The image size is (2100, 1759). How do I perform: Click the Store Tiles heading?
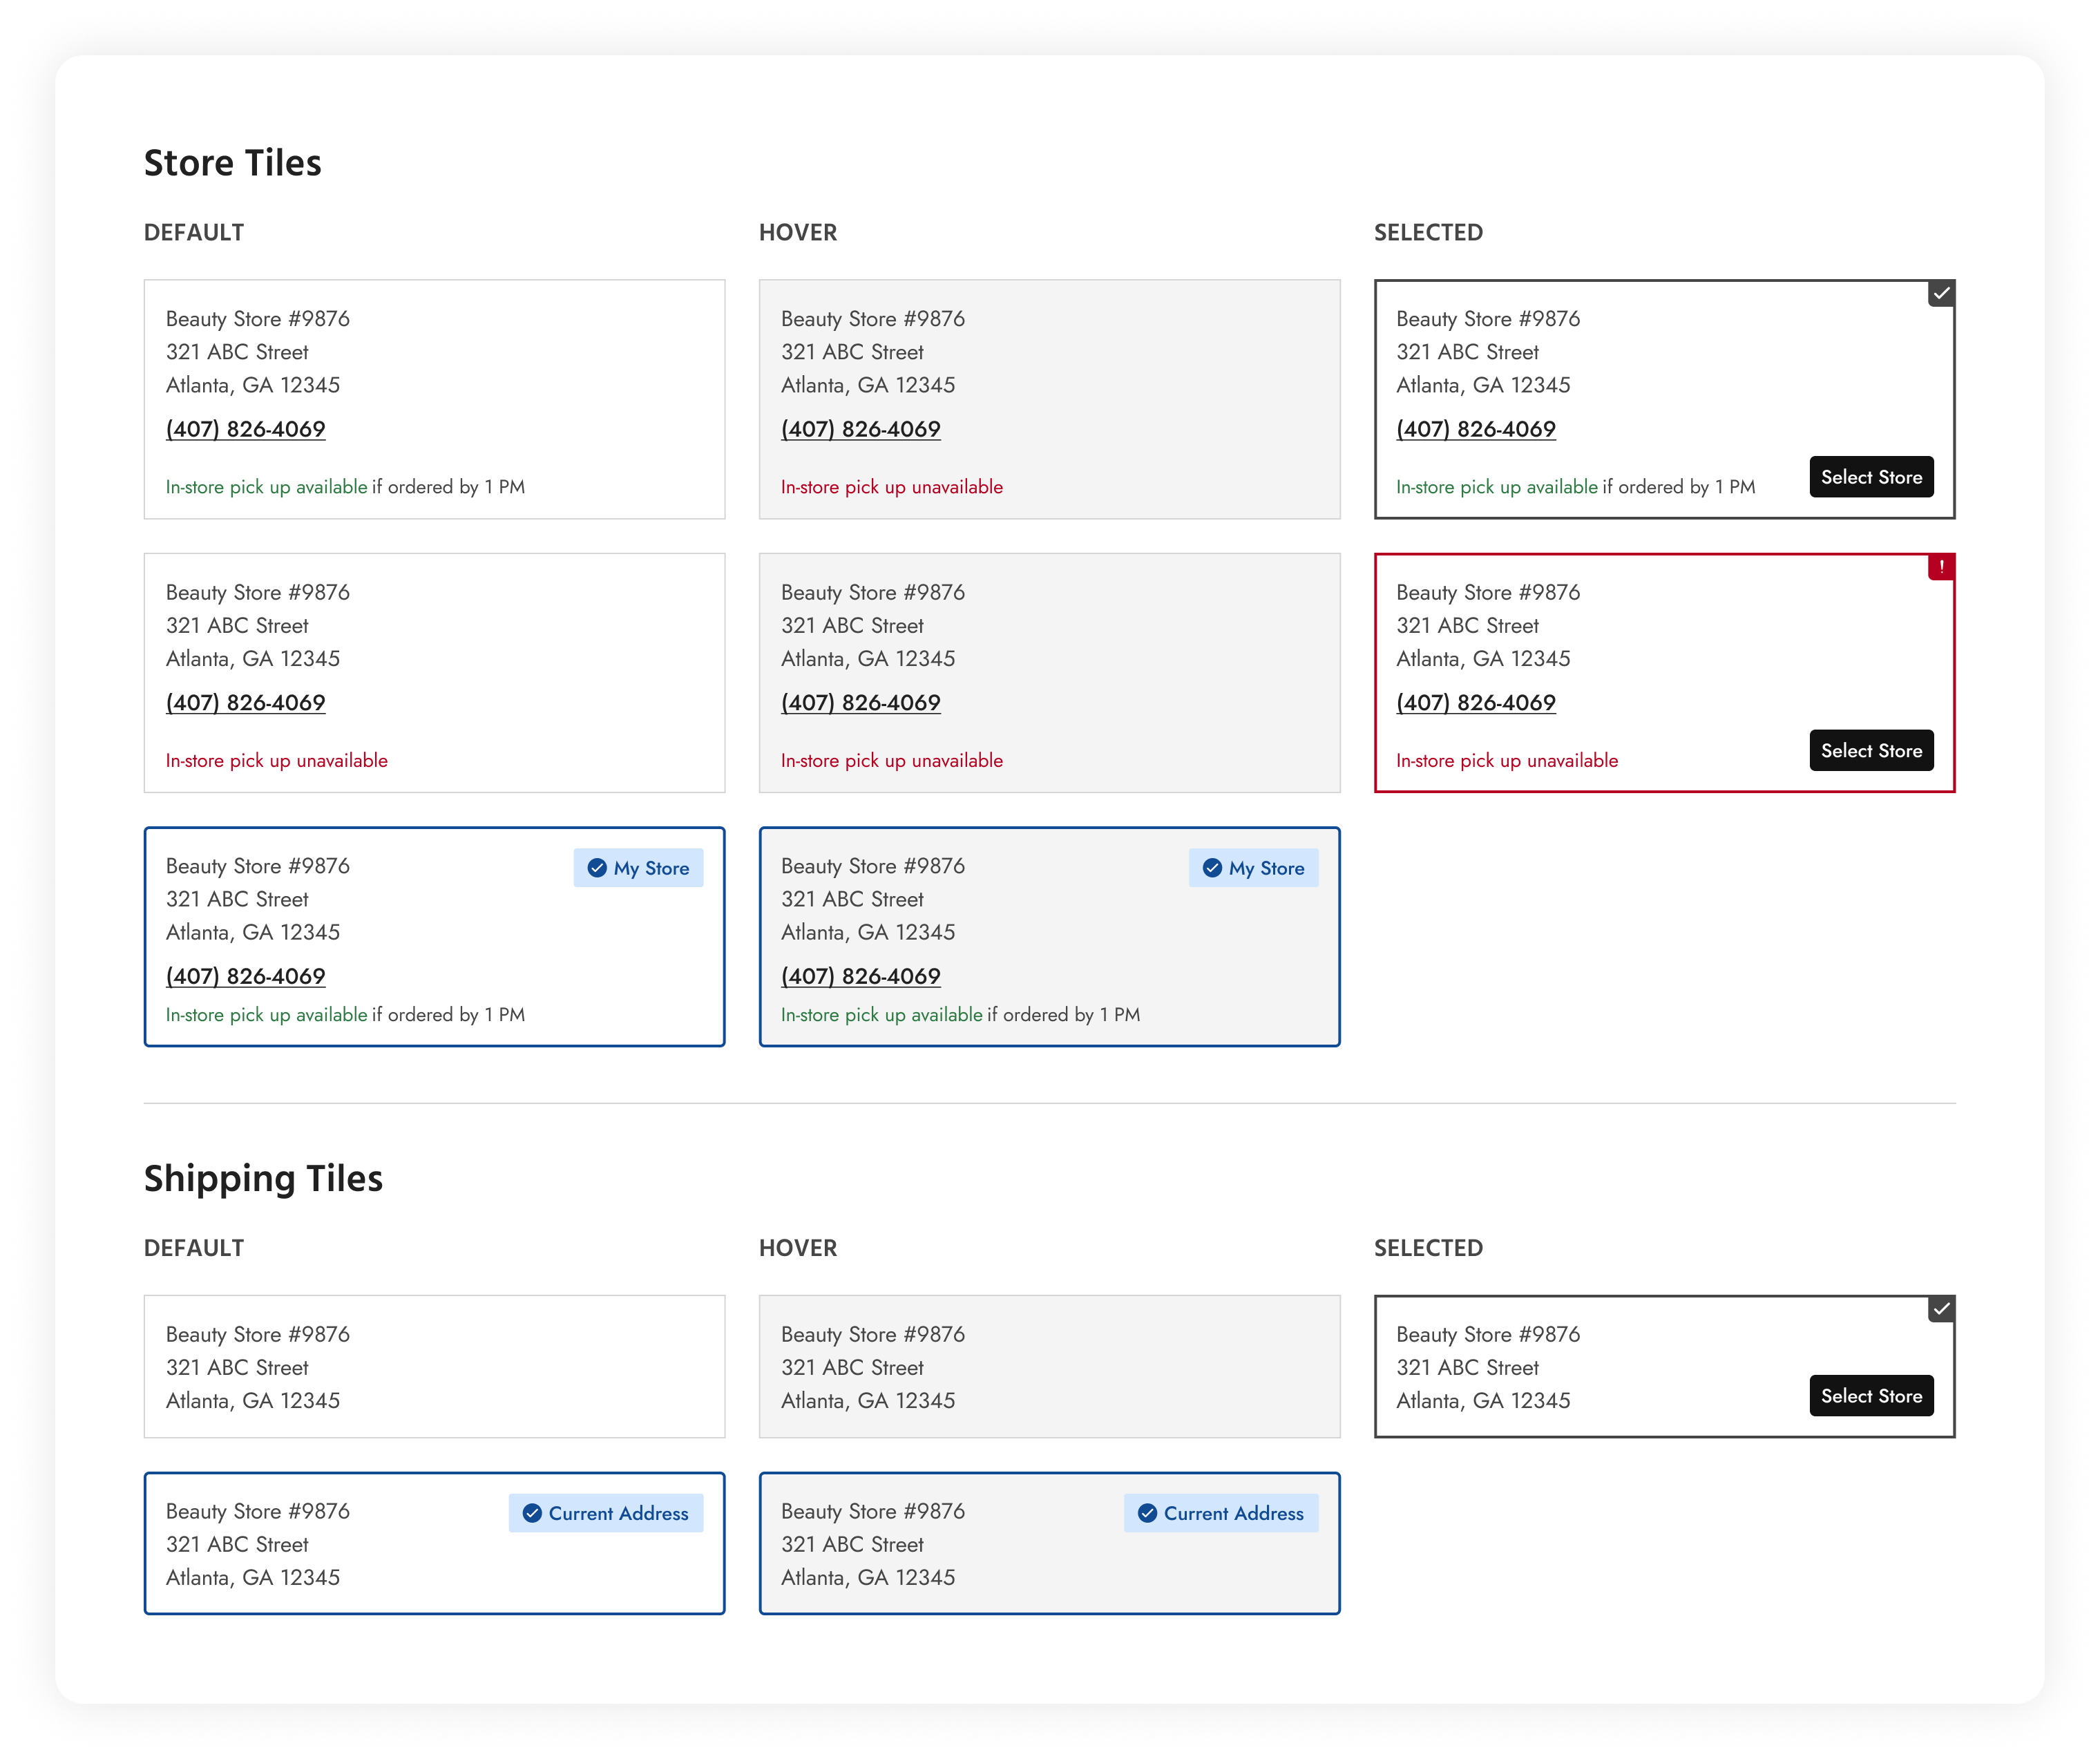(x=233, y=163)
